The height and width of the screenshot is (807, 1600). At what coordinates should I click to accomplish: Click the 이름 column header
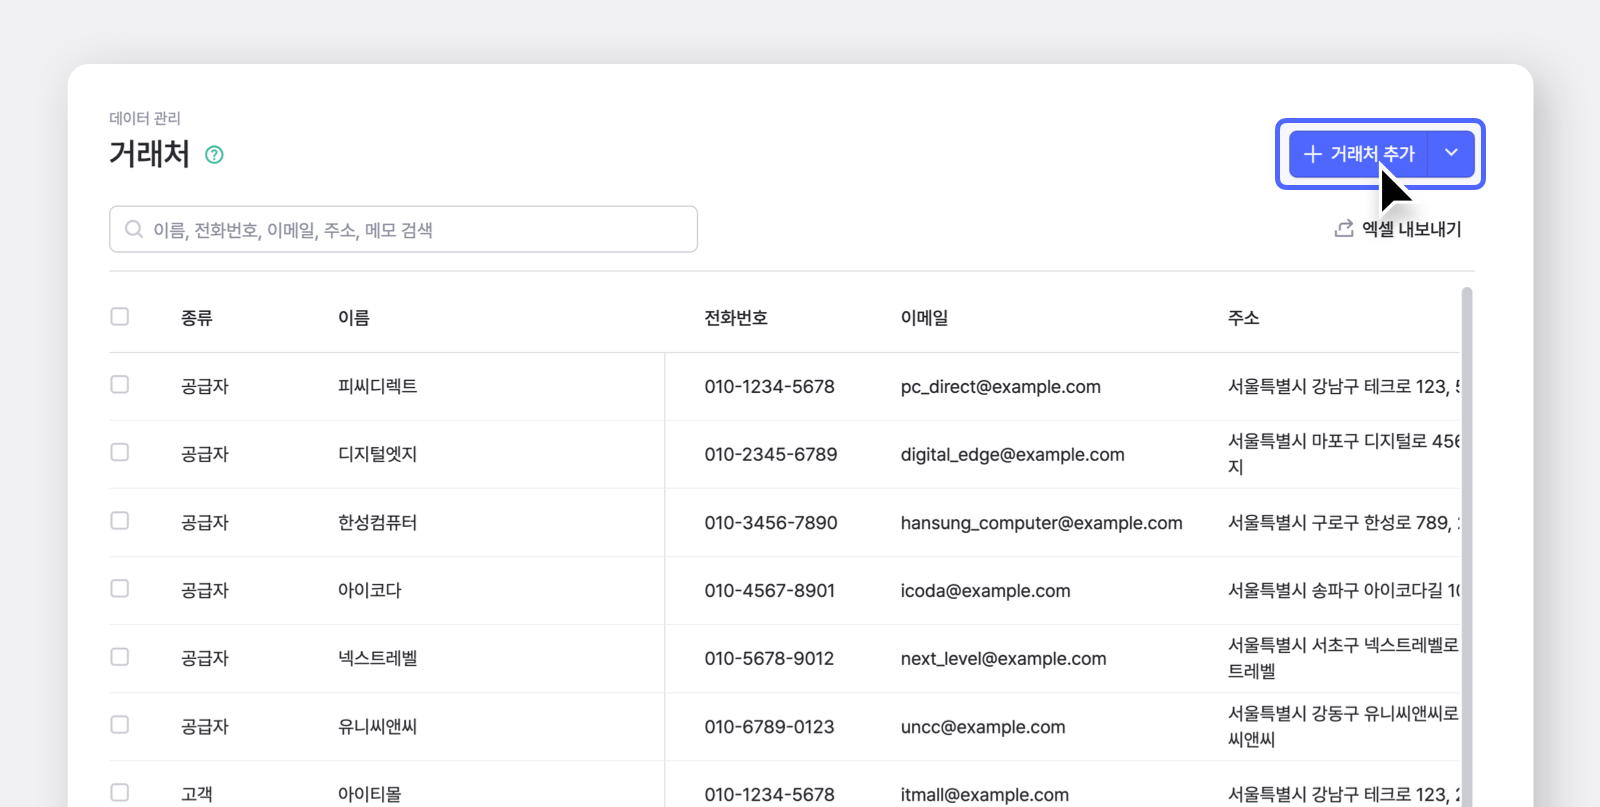(354, 318)
